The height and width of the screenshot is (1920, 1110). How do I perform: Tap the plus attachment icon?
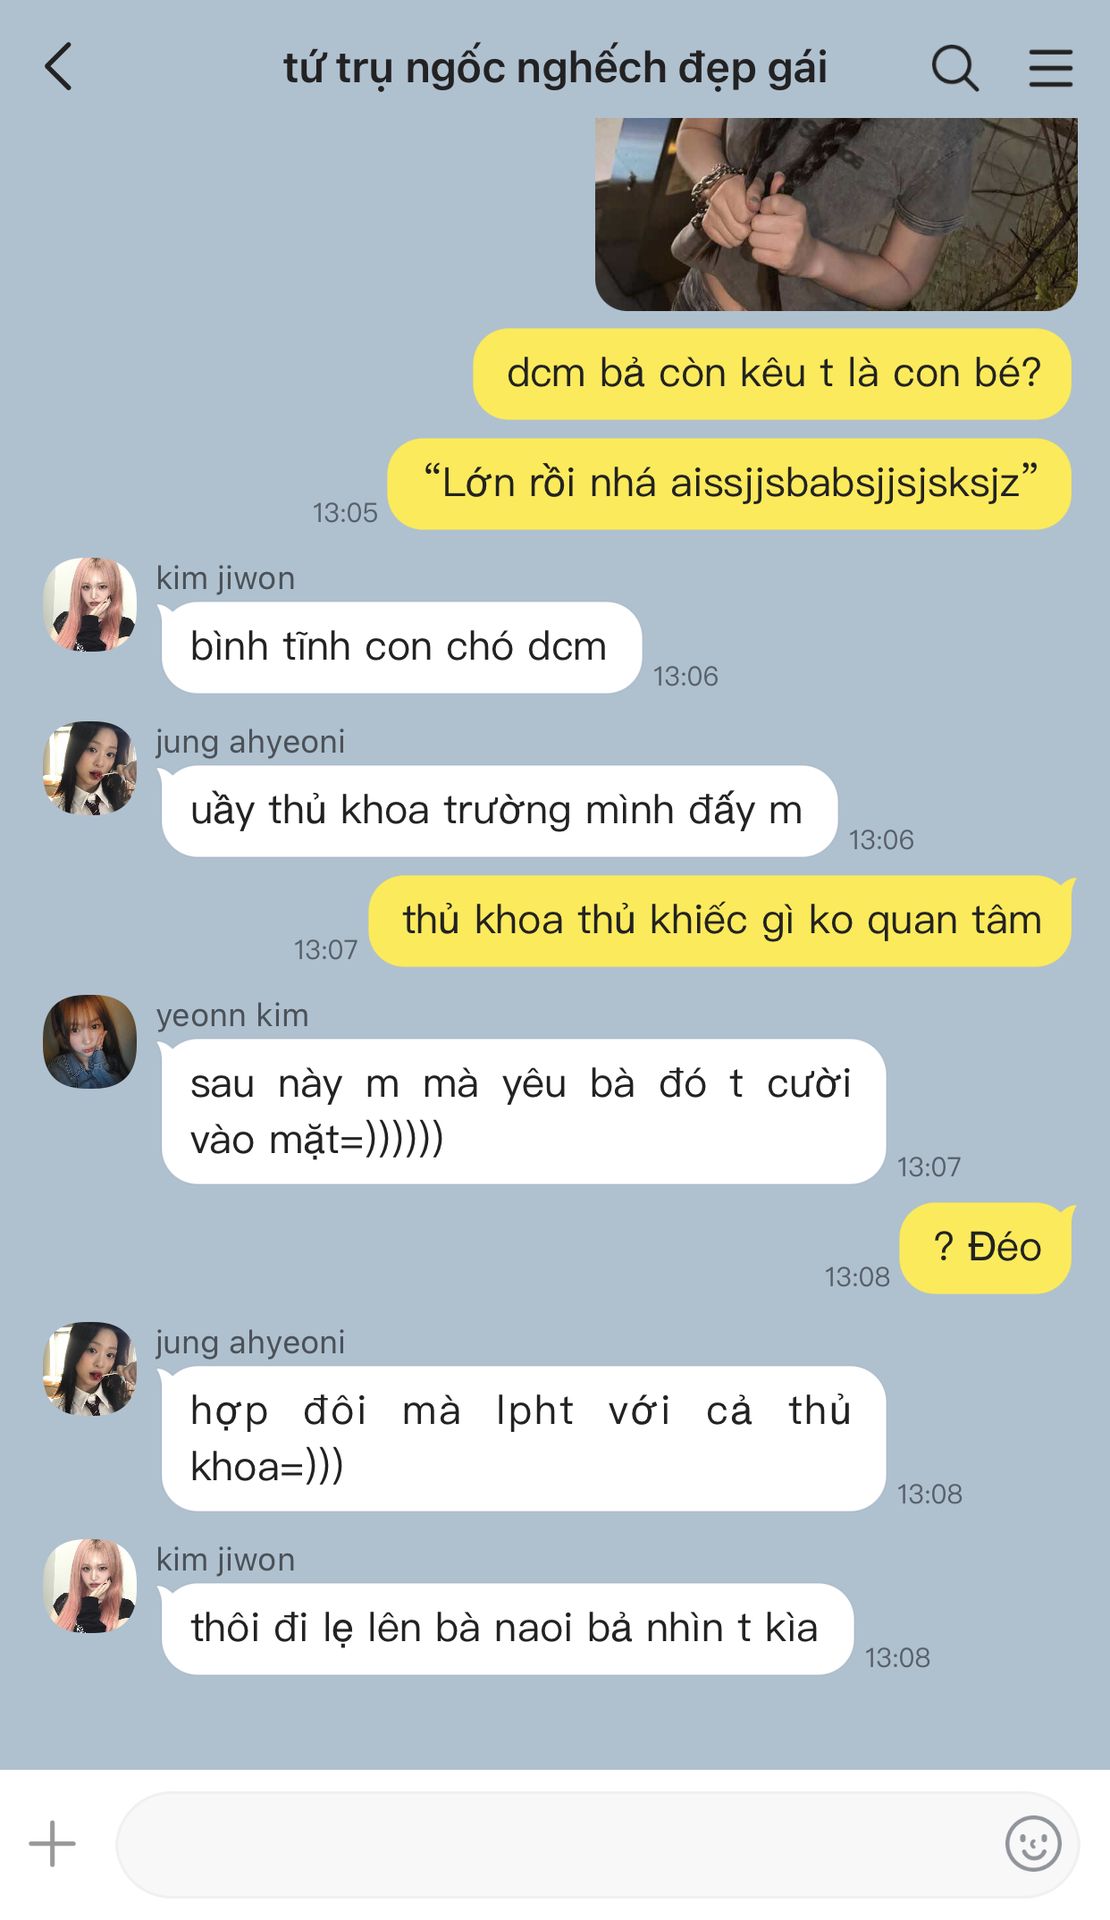click(52, 1843)
